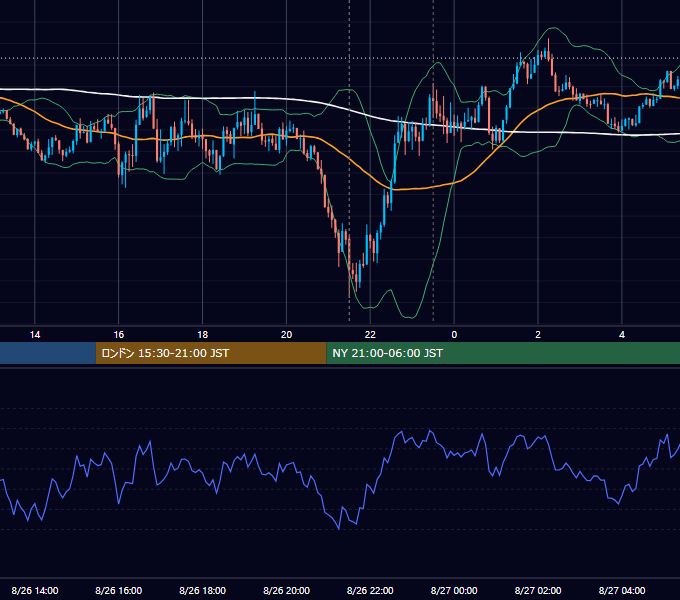
Task: Click the 4 hour label on price chart axis
Action: pyautogui.click(x=622, y=335)
